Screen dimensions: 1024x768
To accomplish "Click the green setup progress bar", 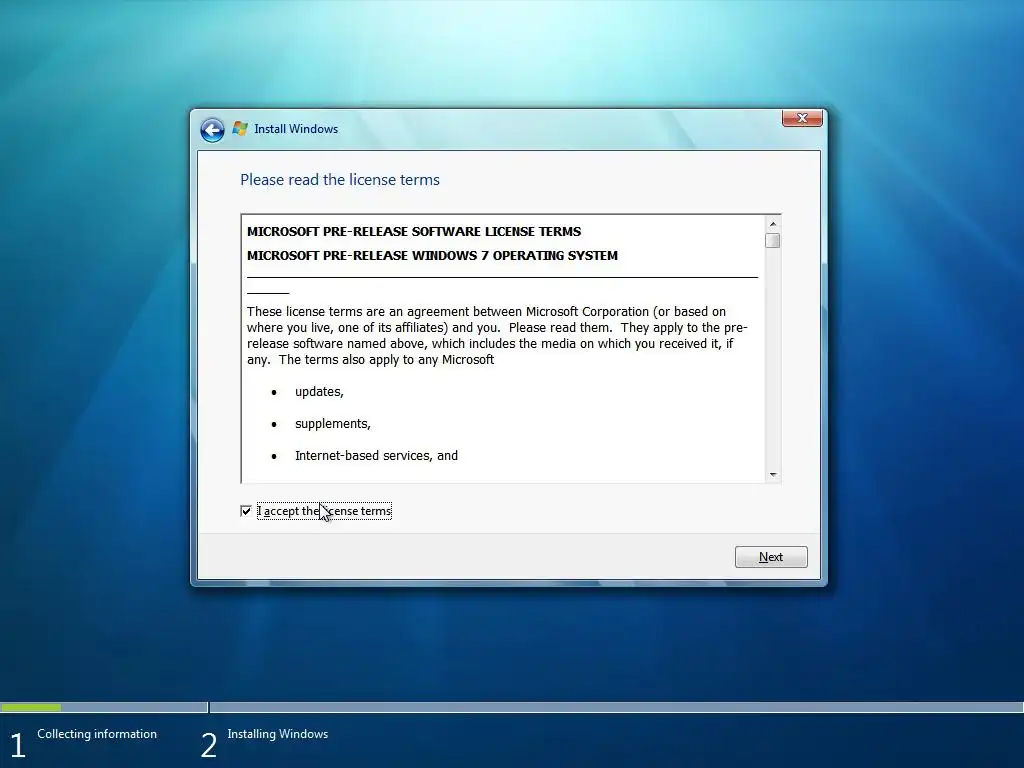I will point(31,707).
